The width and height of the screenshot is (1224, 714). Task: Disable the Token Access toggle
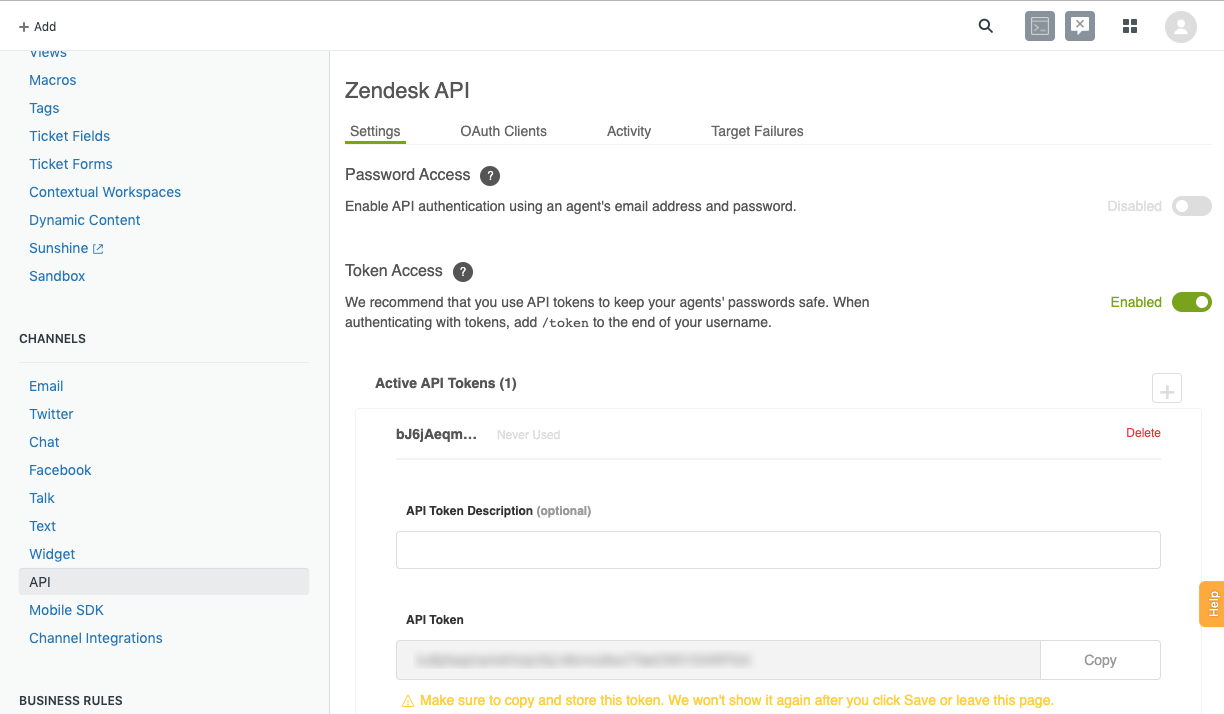point(1192,302)
